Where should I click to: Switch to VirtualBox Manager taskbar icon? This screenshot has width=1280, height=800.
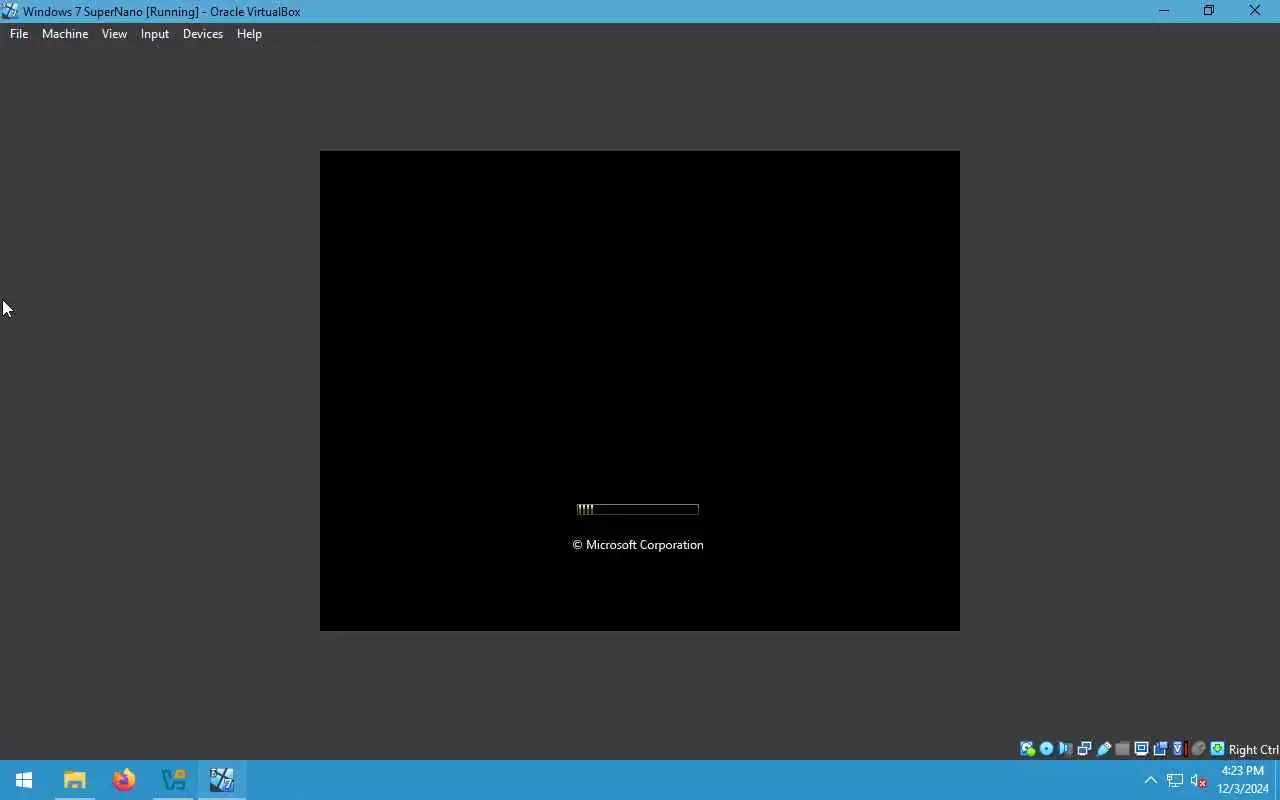click(x=173, y=780)
